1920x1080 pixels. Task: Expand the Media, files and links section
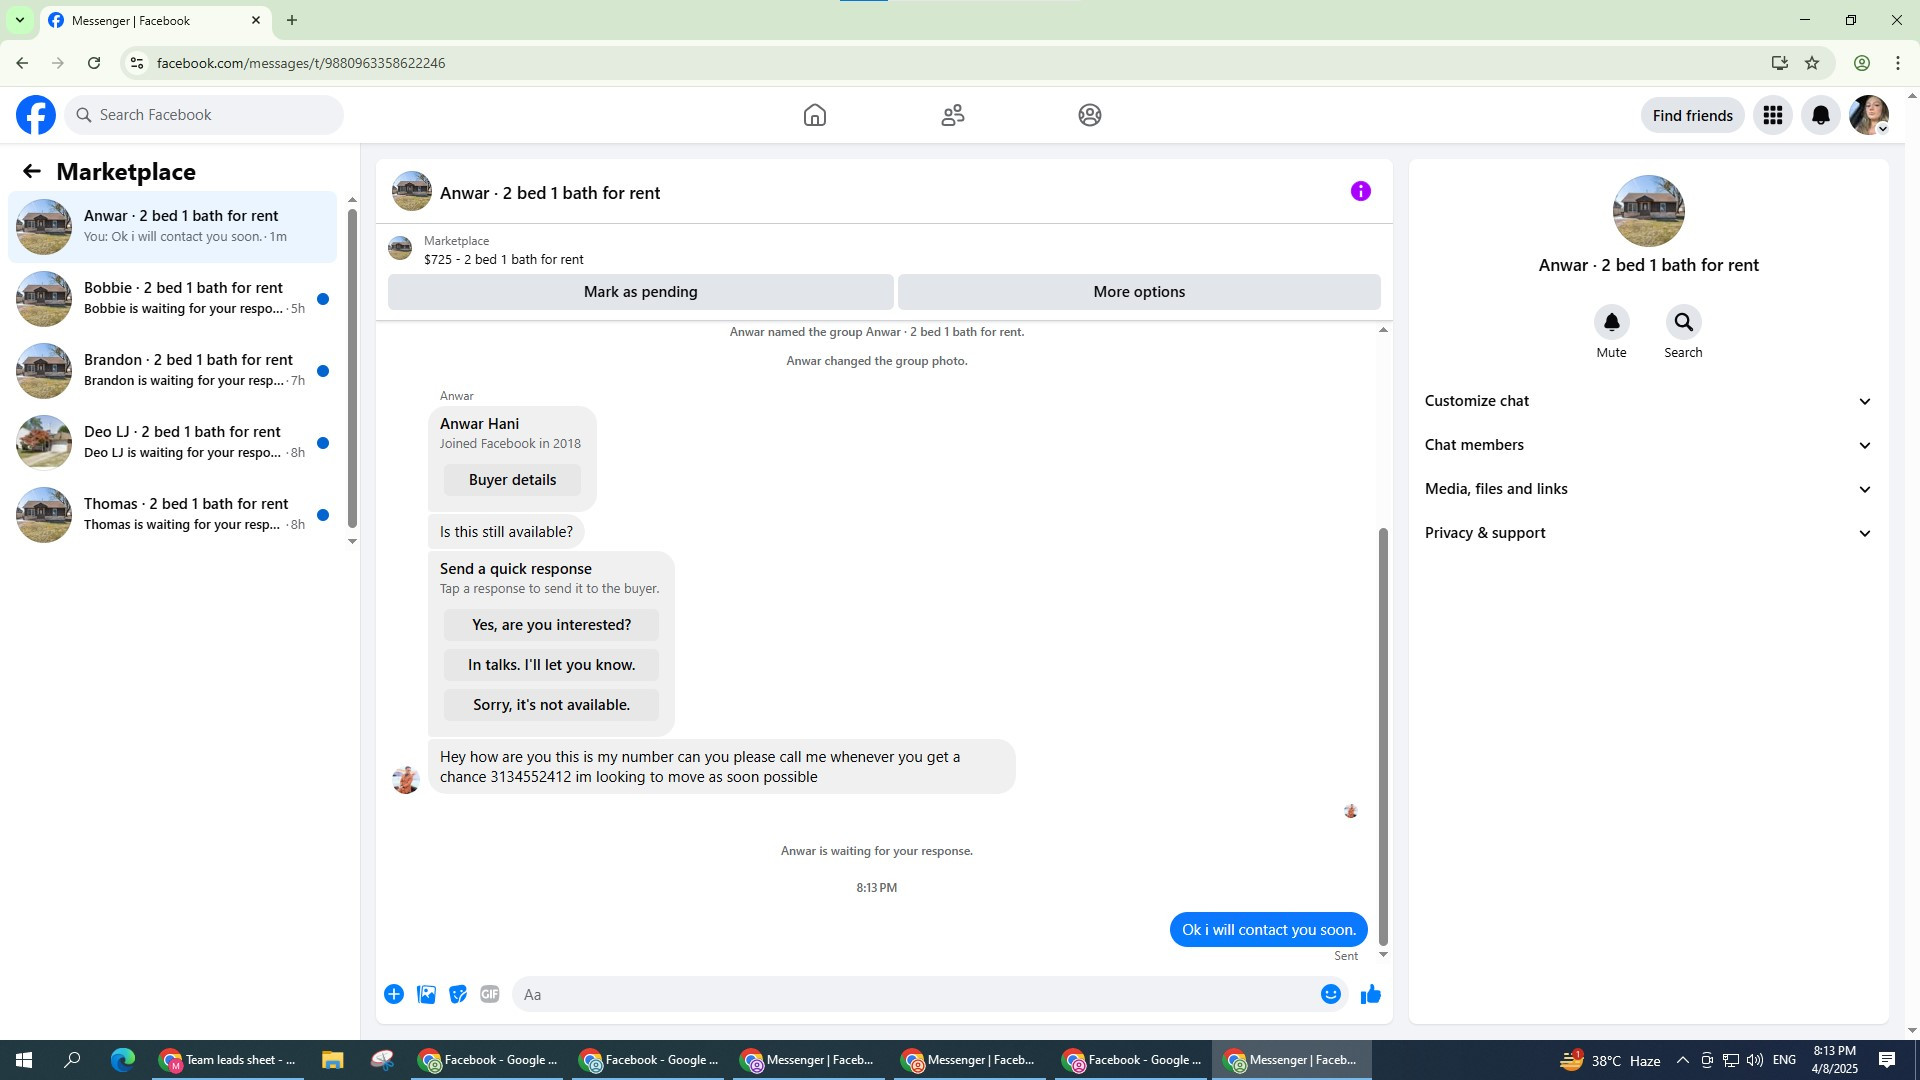(1647, 489)
